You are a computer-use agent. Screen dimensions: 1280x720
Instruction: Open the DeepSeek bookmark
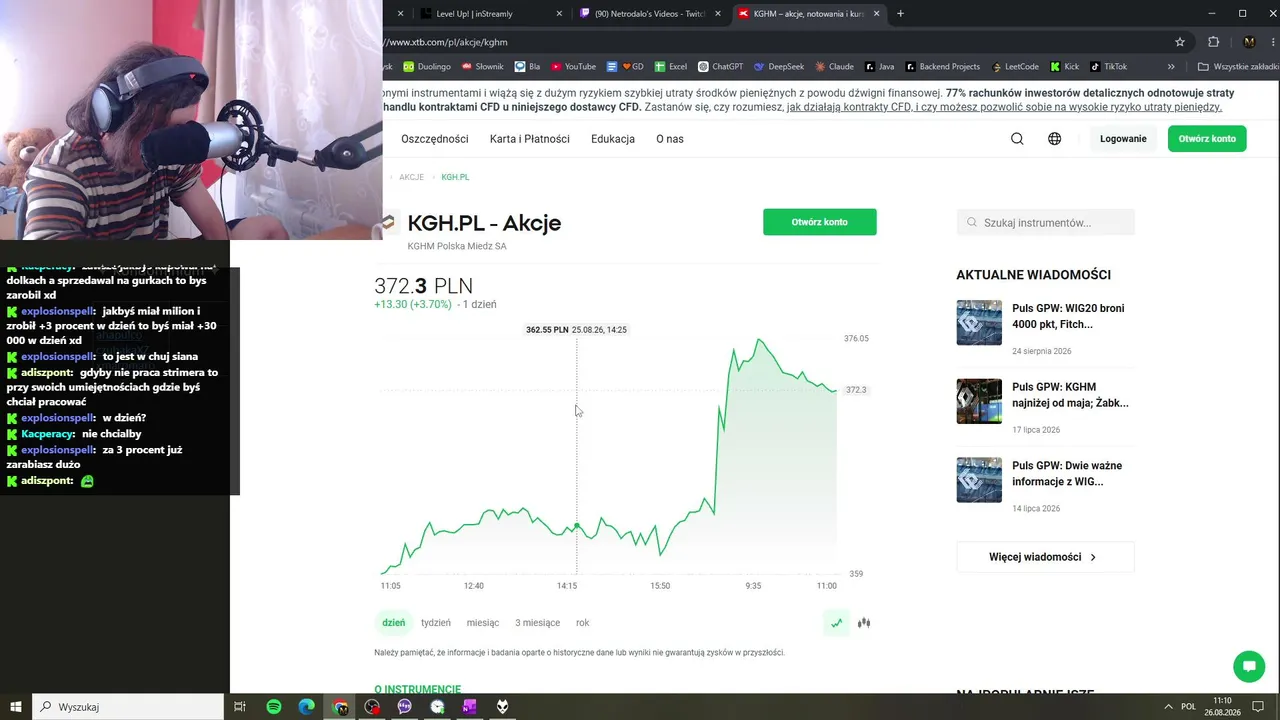[x=779, y=67]
